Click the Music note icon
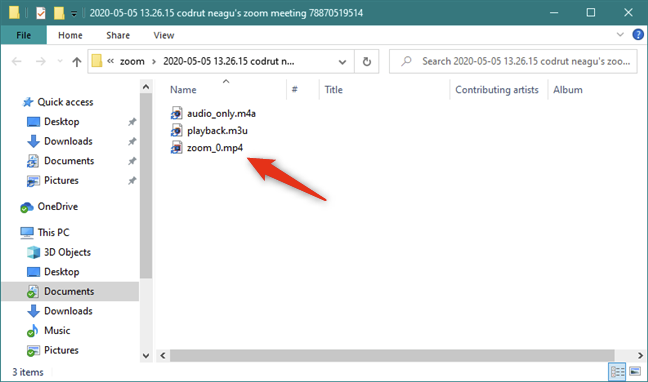The height and width of the screenshot is (382, 648). (x=33, y=331)
